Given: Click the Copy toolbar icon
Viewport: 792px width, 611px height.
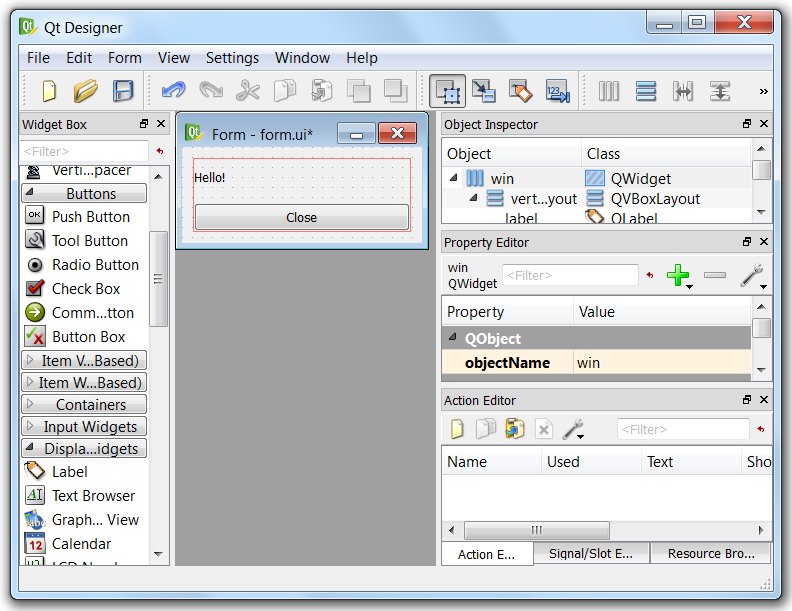Looking at the screenshot, I should (285, 91).
